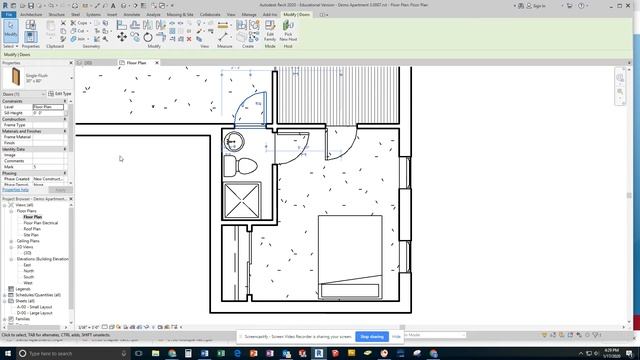640x360 pixels.
Task: Click Save icon in quick access toolbar
Action: pyautogui.click(x=31, y=6)
